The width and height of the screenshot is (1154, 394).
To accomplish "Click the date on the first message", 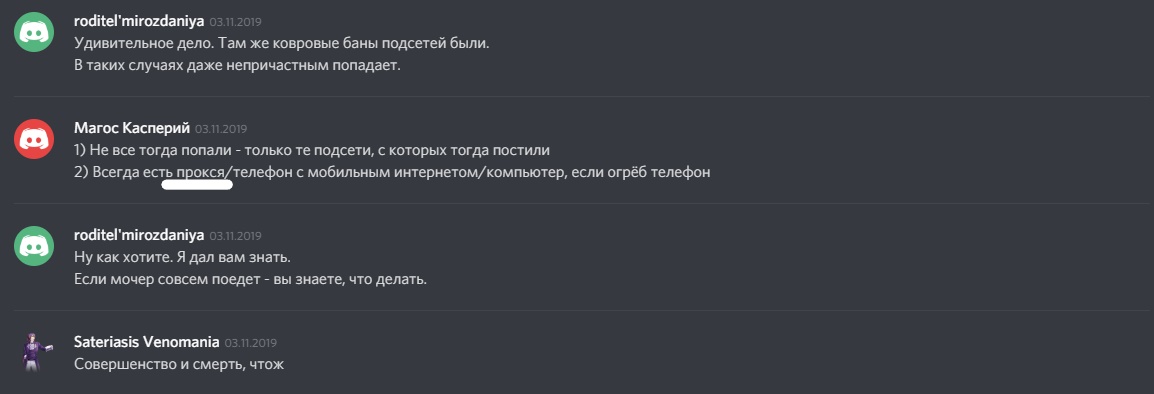I will coord(236,22).
